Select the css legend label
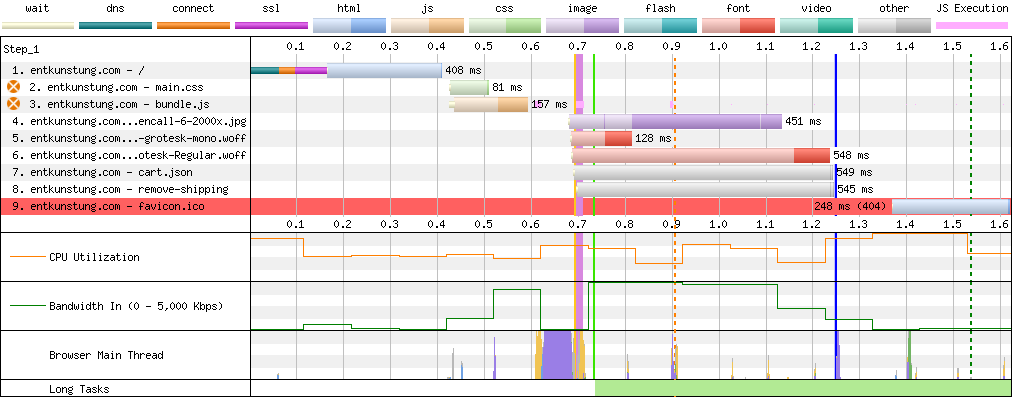 pyautogui.click(x=505, y=9)
